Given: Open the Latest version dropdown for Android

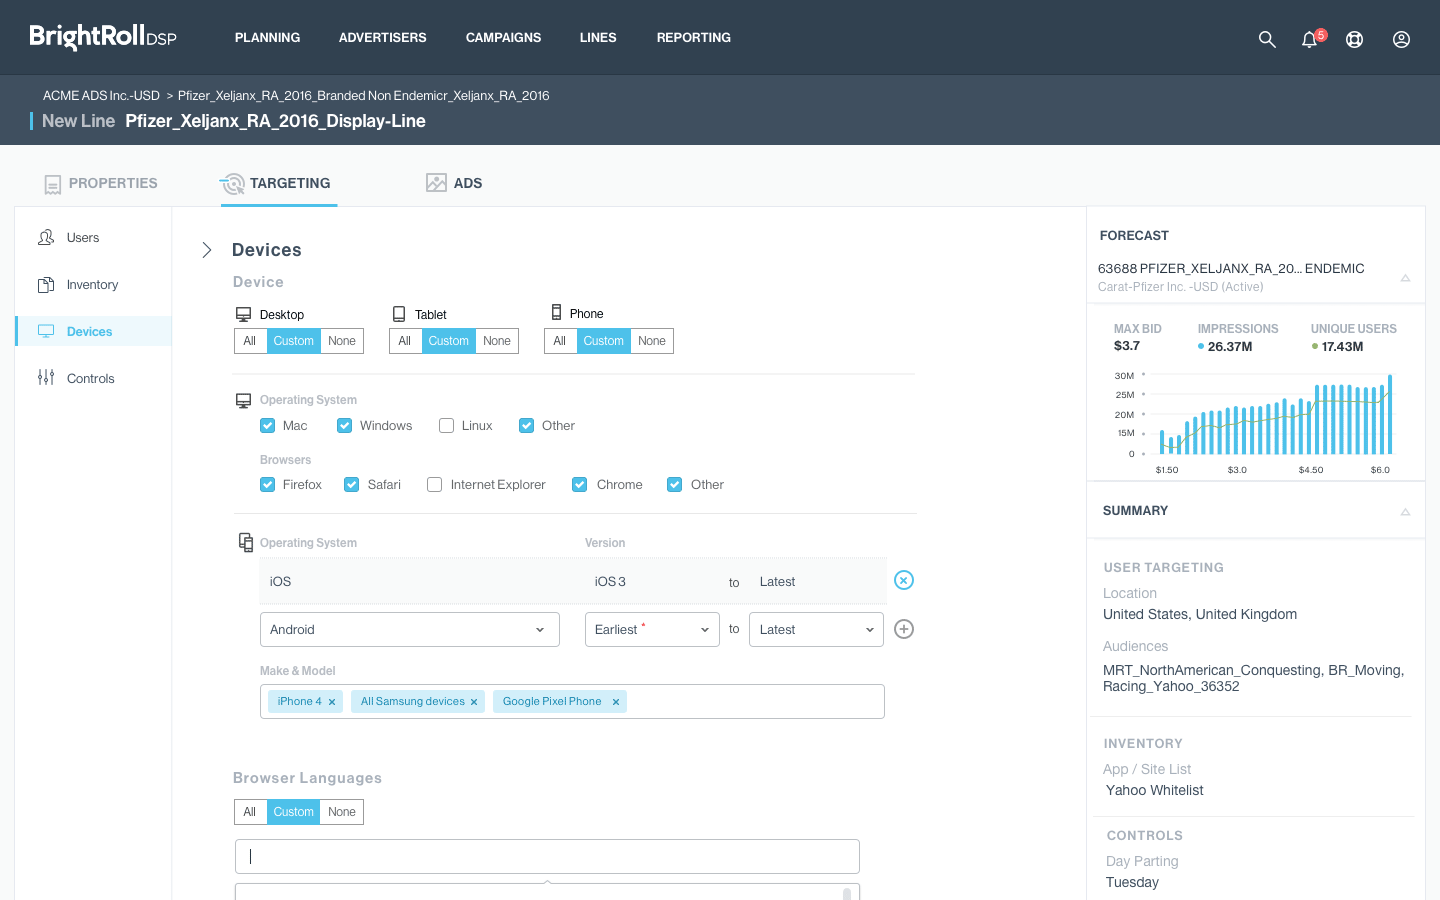Looking at the screenshot, I should click(x=816, y=629).
